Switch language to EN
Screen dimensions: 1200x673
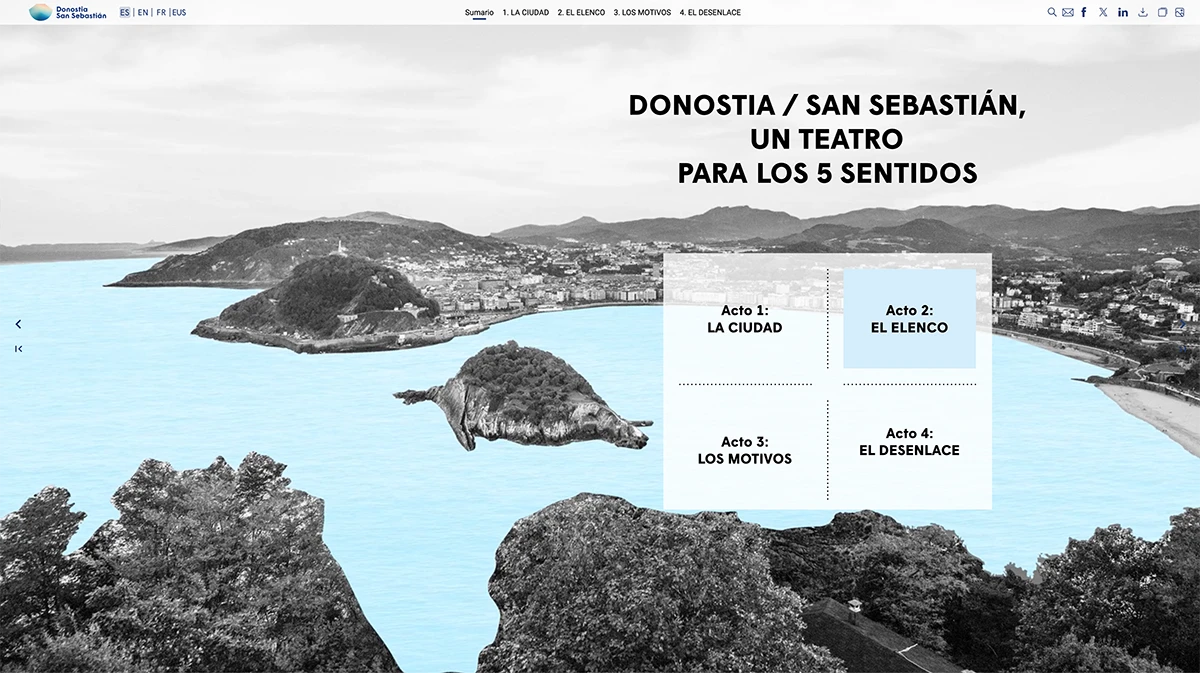tap(143, 13)
